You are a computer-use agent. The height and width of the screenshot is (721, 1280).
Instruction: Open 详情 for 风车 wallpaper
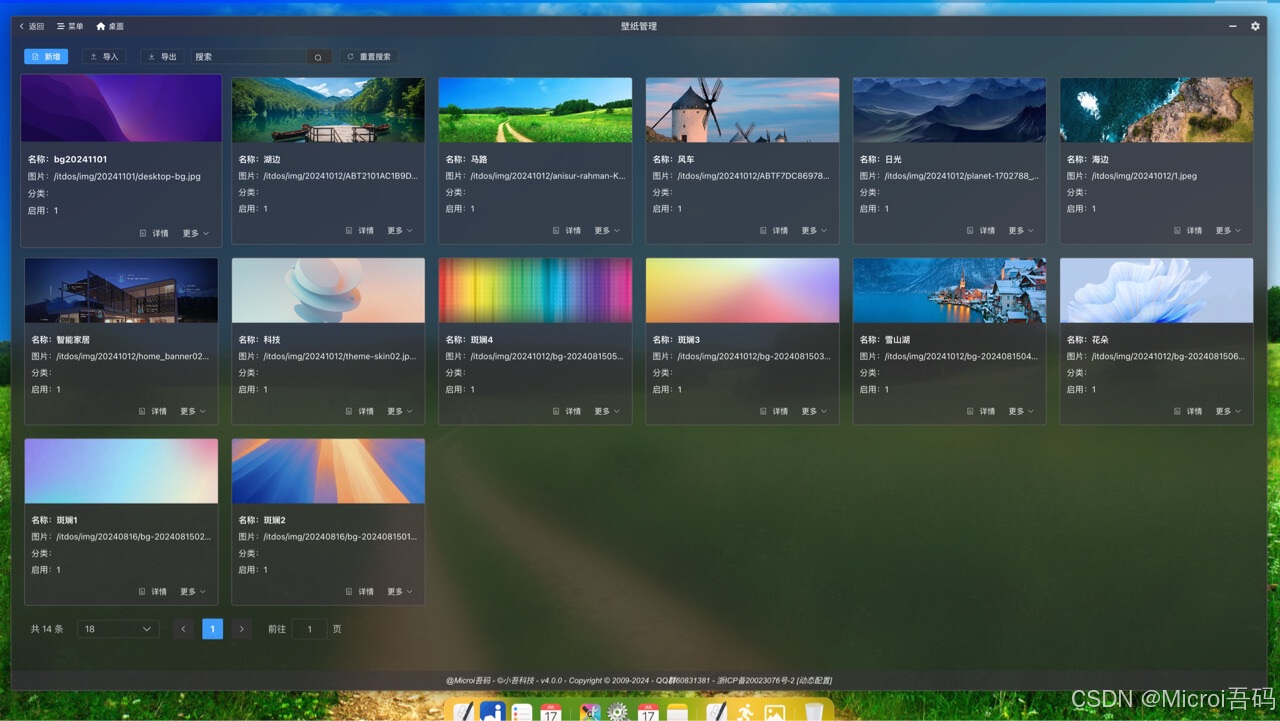pyautogui.click(x=774, y=231)
